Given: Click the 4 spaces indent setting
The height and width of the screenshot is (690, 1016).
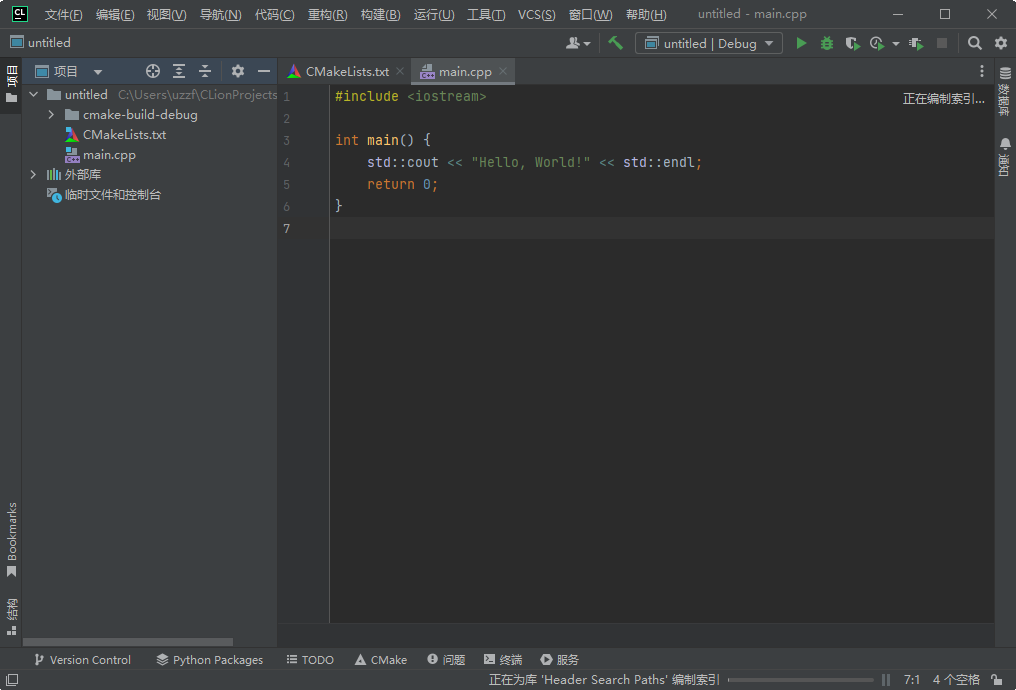Looking at the screenshot, I should [x=956, y=680].
